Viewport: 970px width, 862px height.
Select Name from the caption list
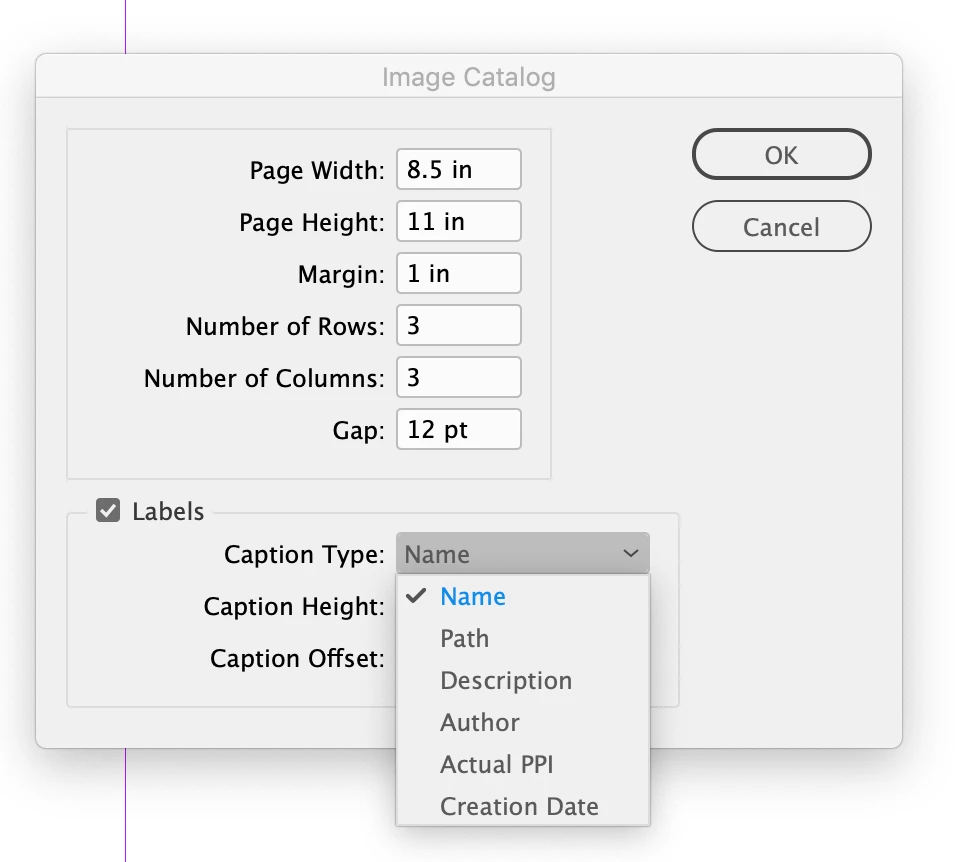pyautogui.click(x=473, y=597)
